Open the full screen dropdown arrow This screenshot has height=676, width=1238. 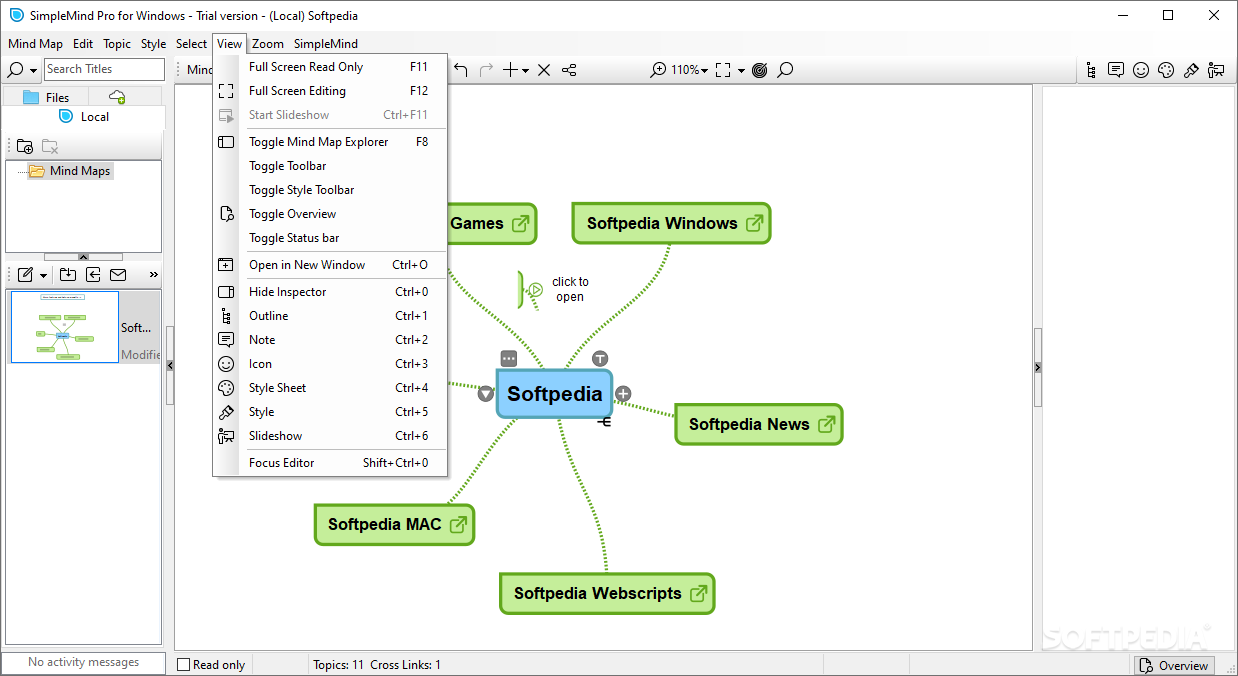(x=741, y=71)
